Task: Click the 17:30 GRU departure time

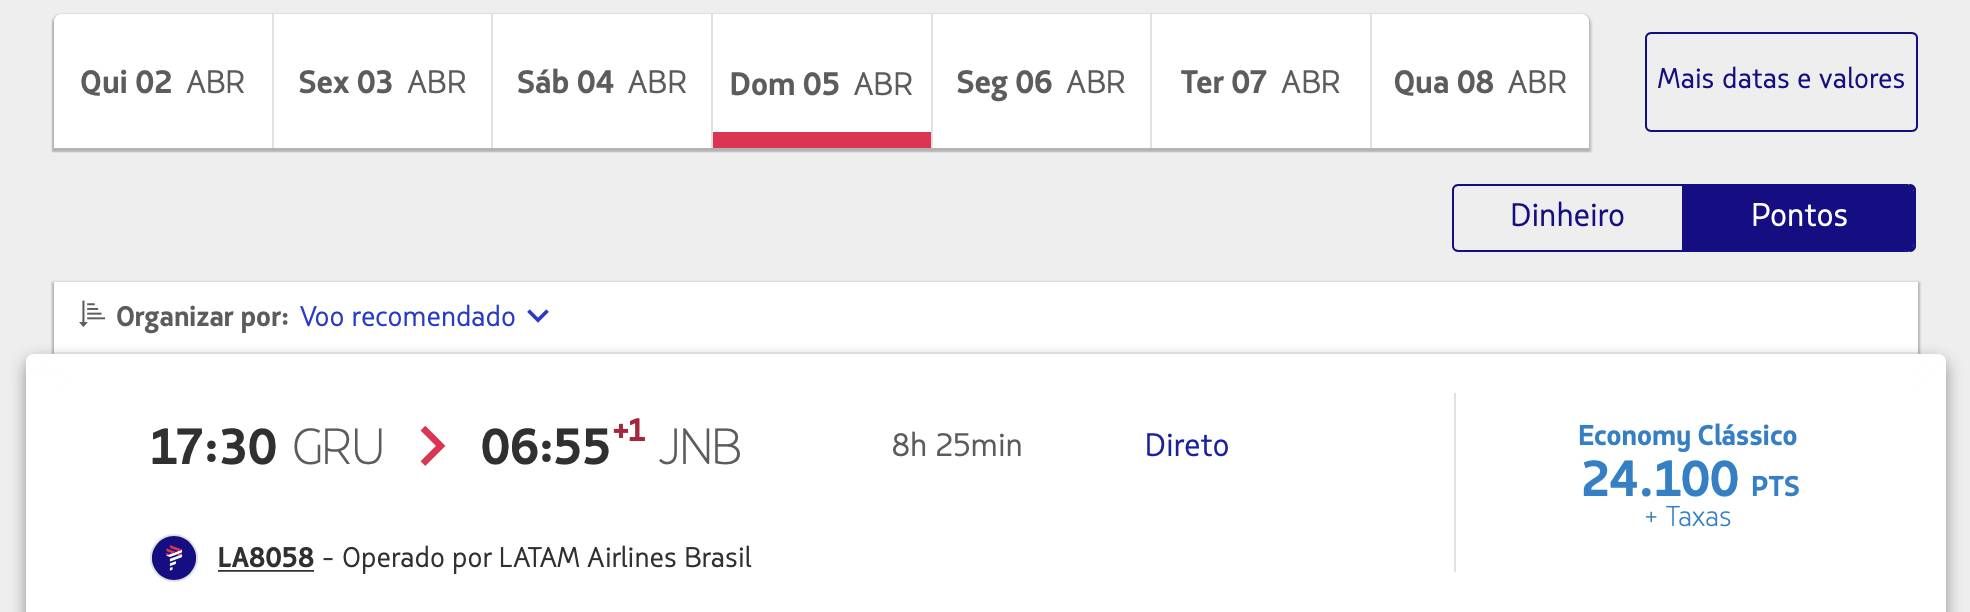Action: pyautogui.click(x=266, y=446)
